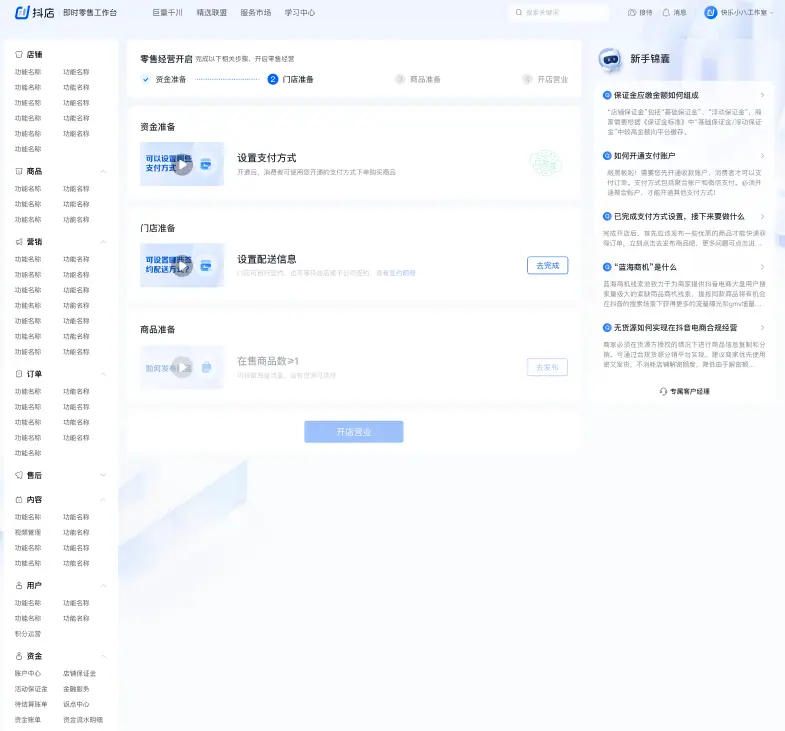
Task: Open arrow for 无货源如何实现在抖音电商合规经营
Action: tap(762, 327)
